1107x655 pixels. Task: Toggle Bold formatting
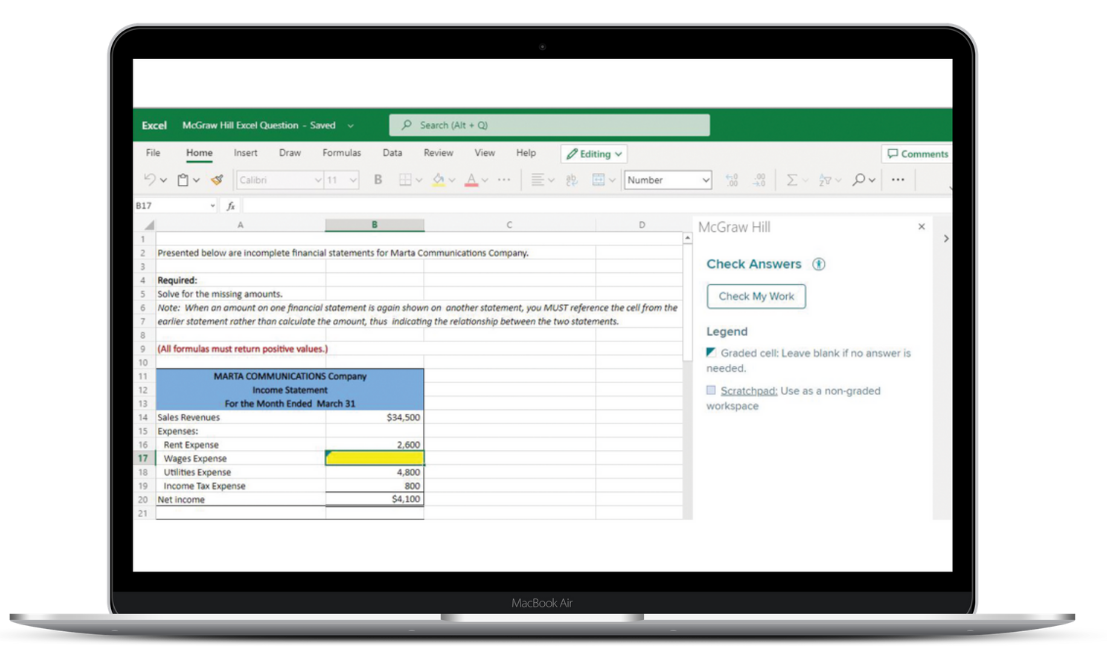[378, 180]
